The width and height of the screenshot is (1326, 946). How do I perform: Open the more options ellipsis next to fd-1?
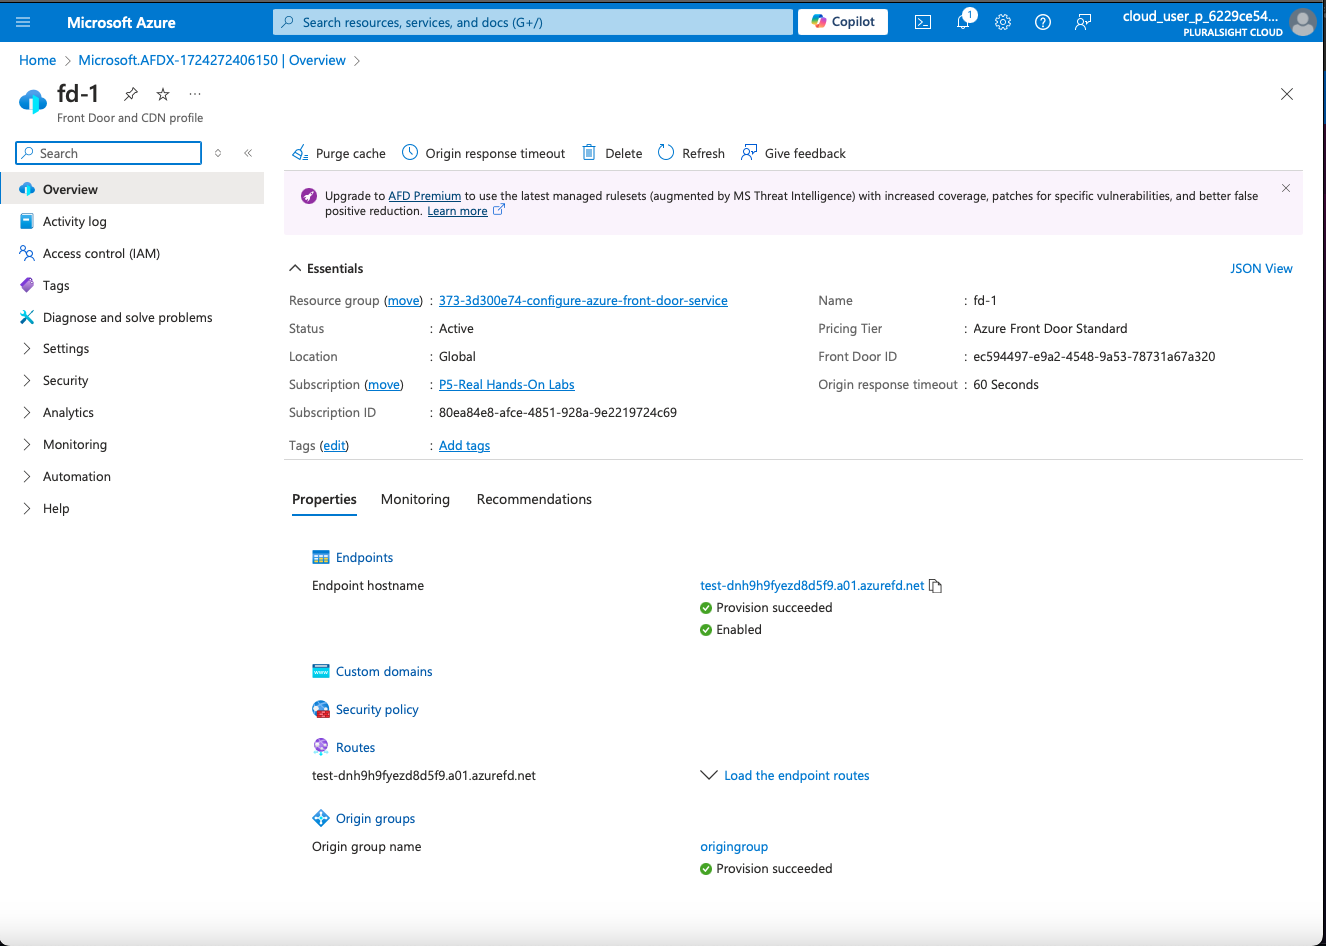(x=195, y=94)
